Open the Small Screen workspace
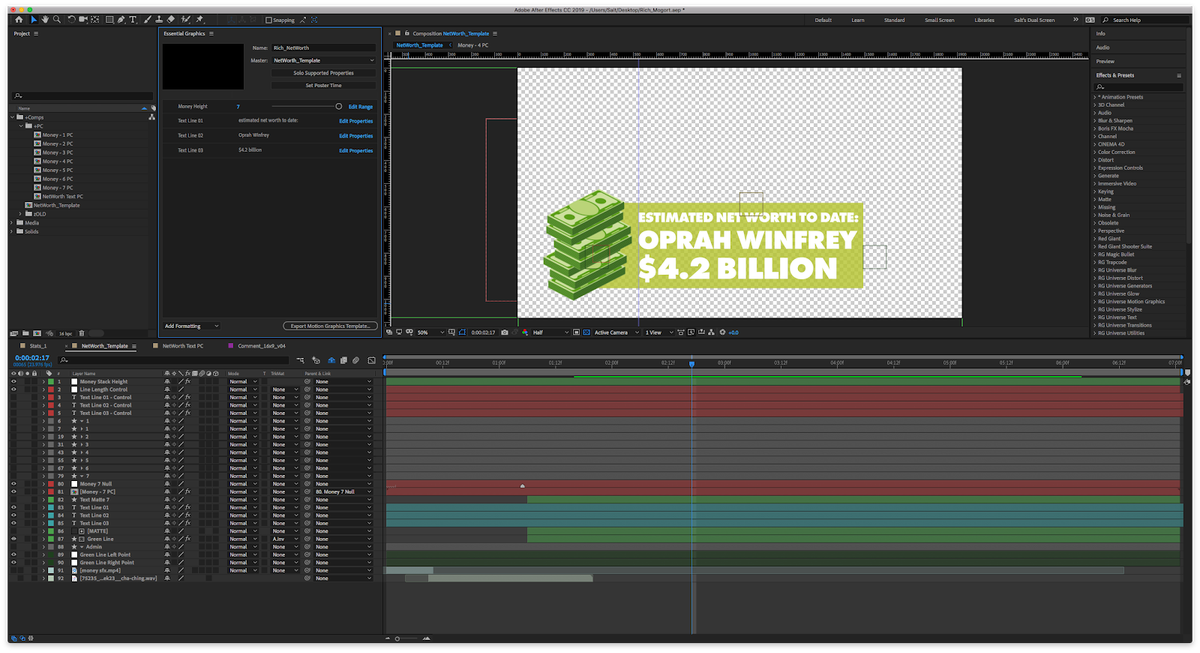 [939, 20]
